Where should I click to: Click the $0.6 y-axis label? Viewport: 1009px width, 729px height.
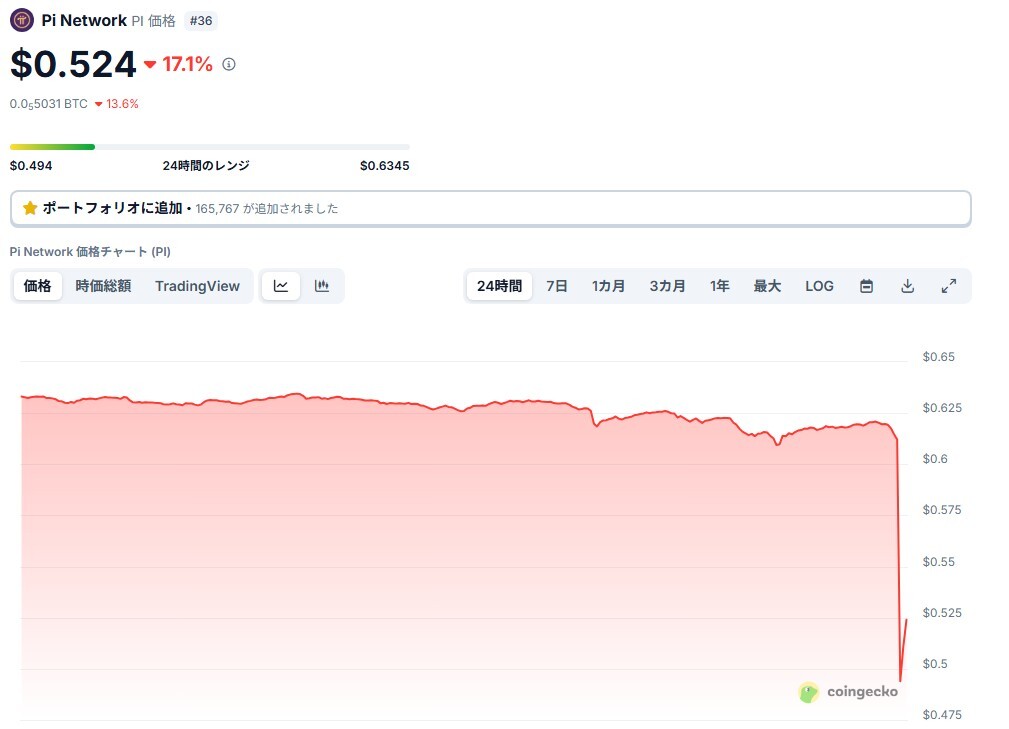click(935, 459)
